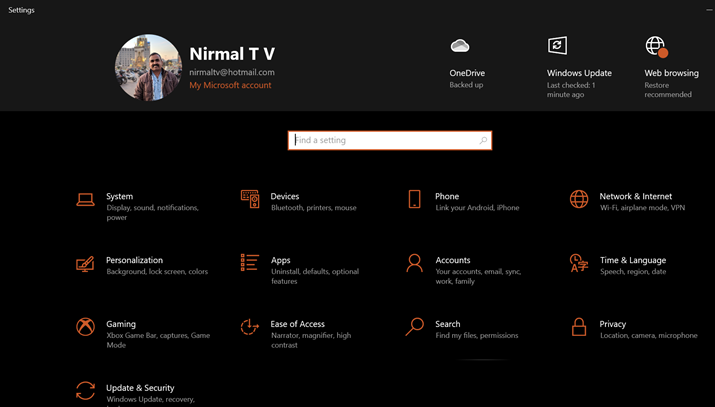Click 'Wi-Fi, airplane mode, VPN' description
The width and height of the screenshot is (715, 407).
point(642,208)
